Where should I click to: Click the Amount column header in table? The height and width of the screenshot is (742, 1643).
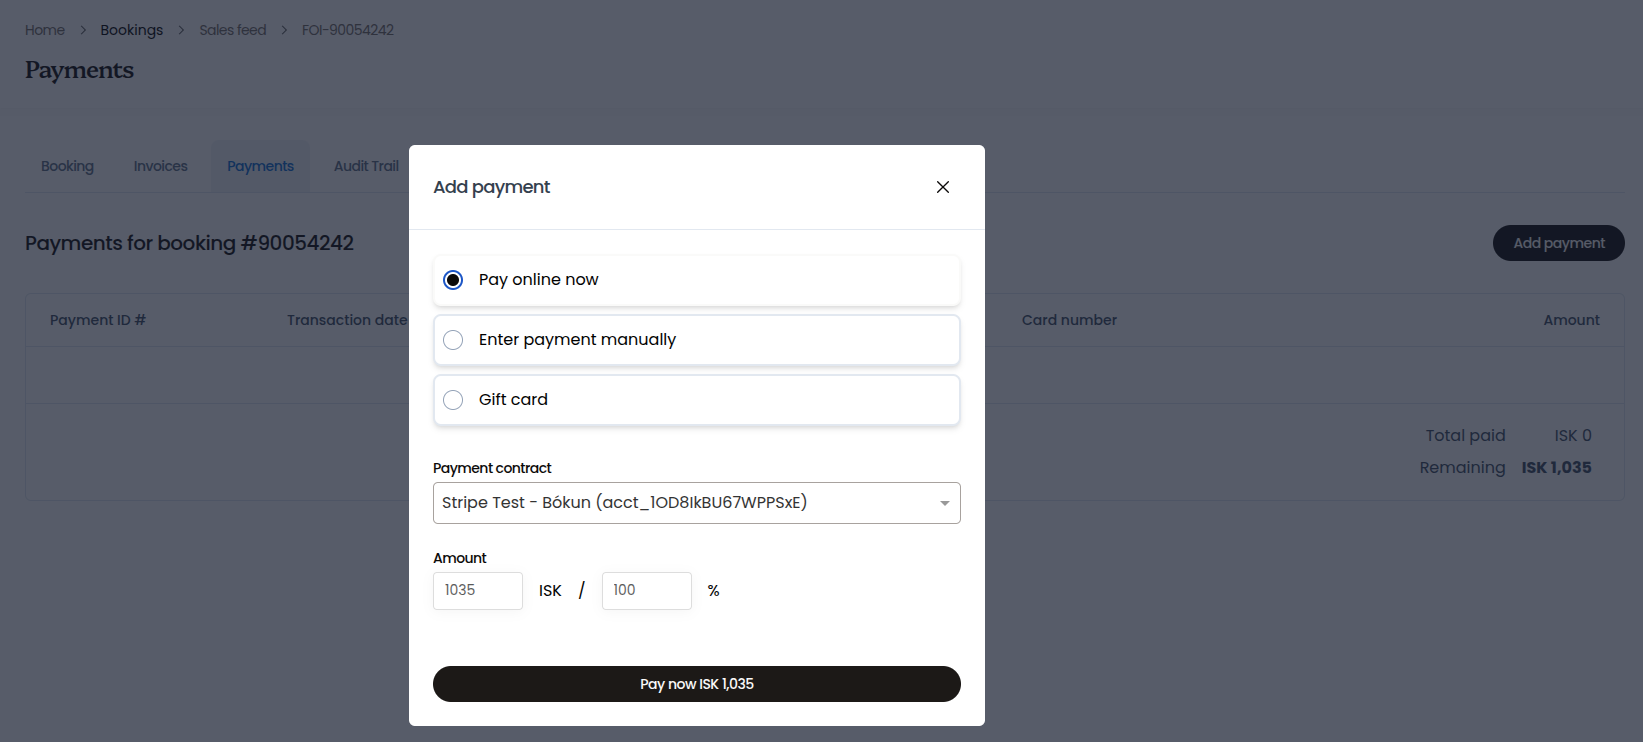1571,320
